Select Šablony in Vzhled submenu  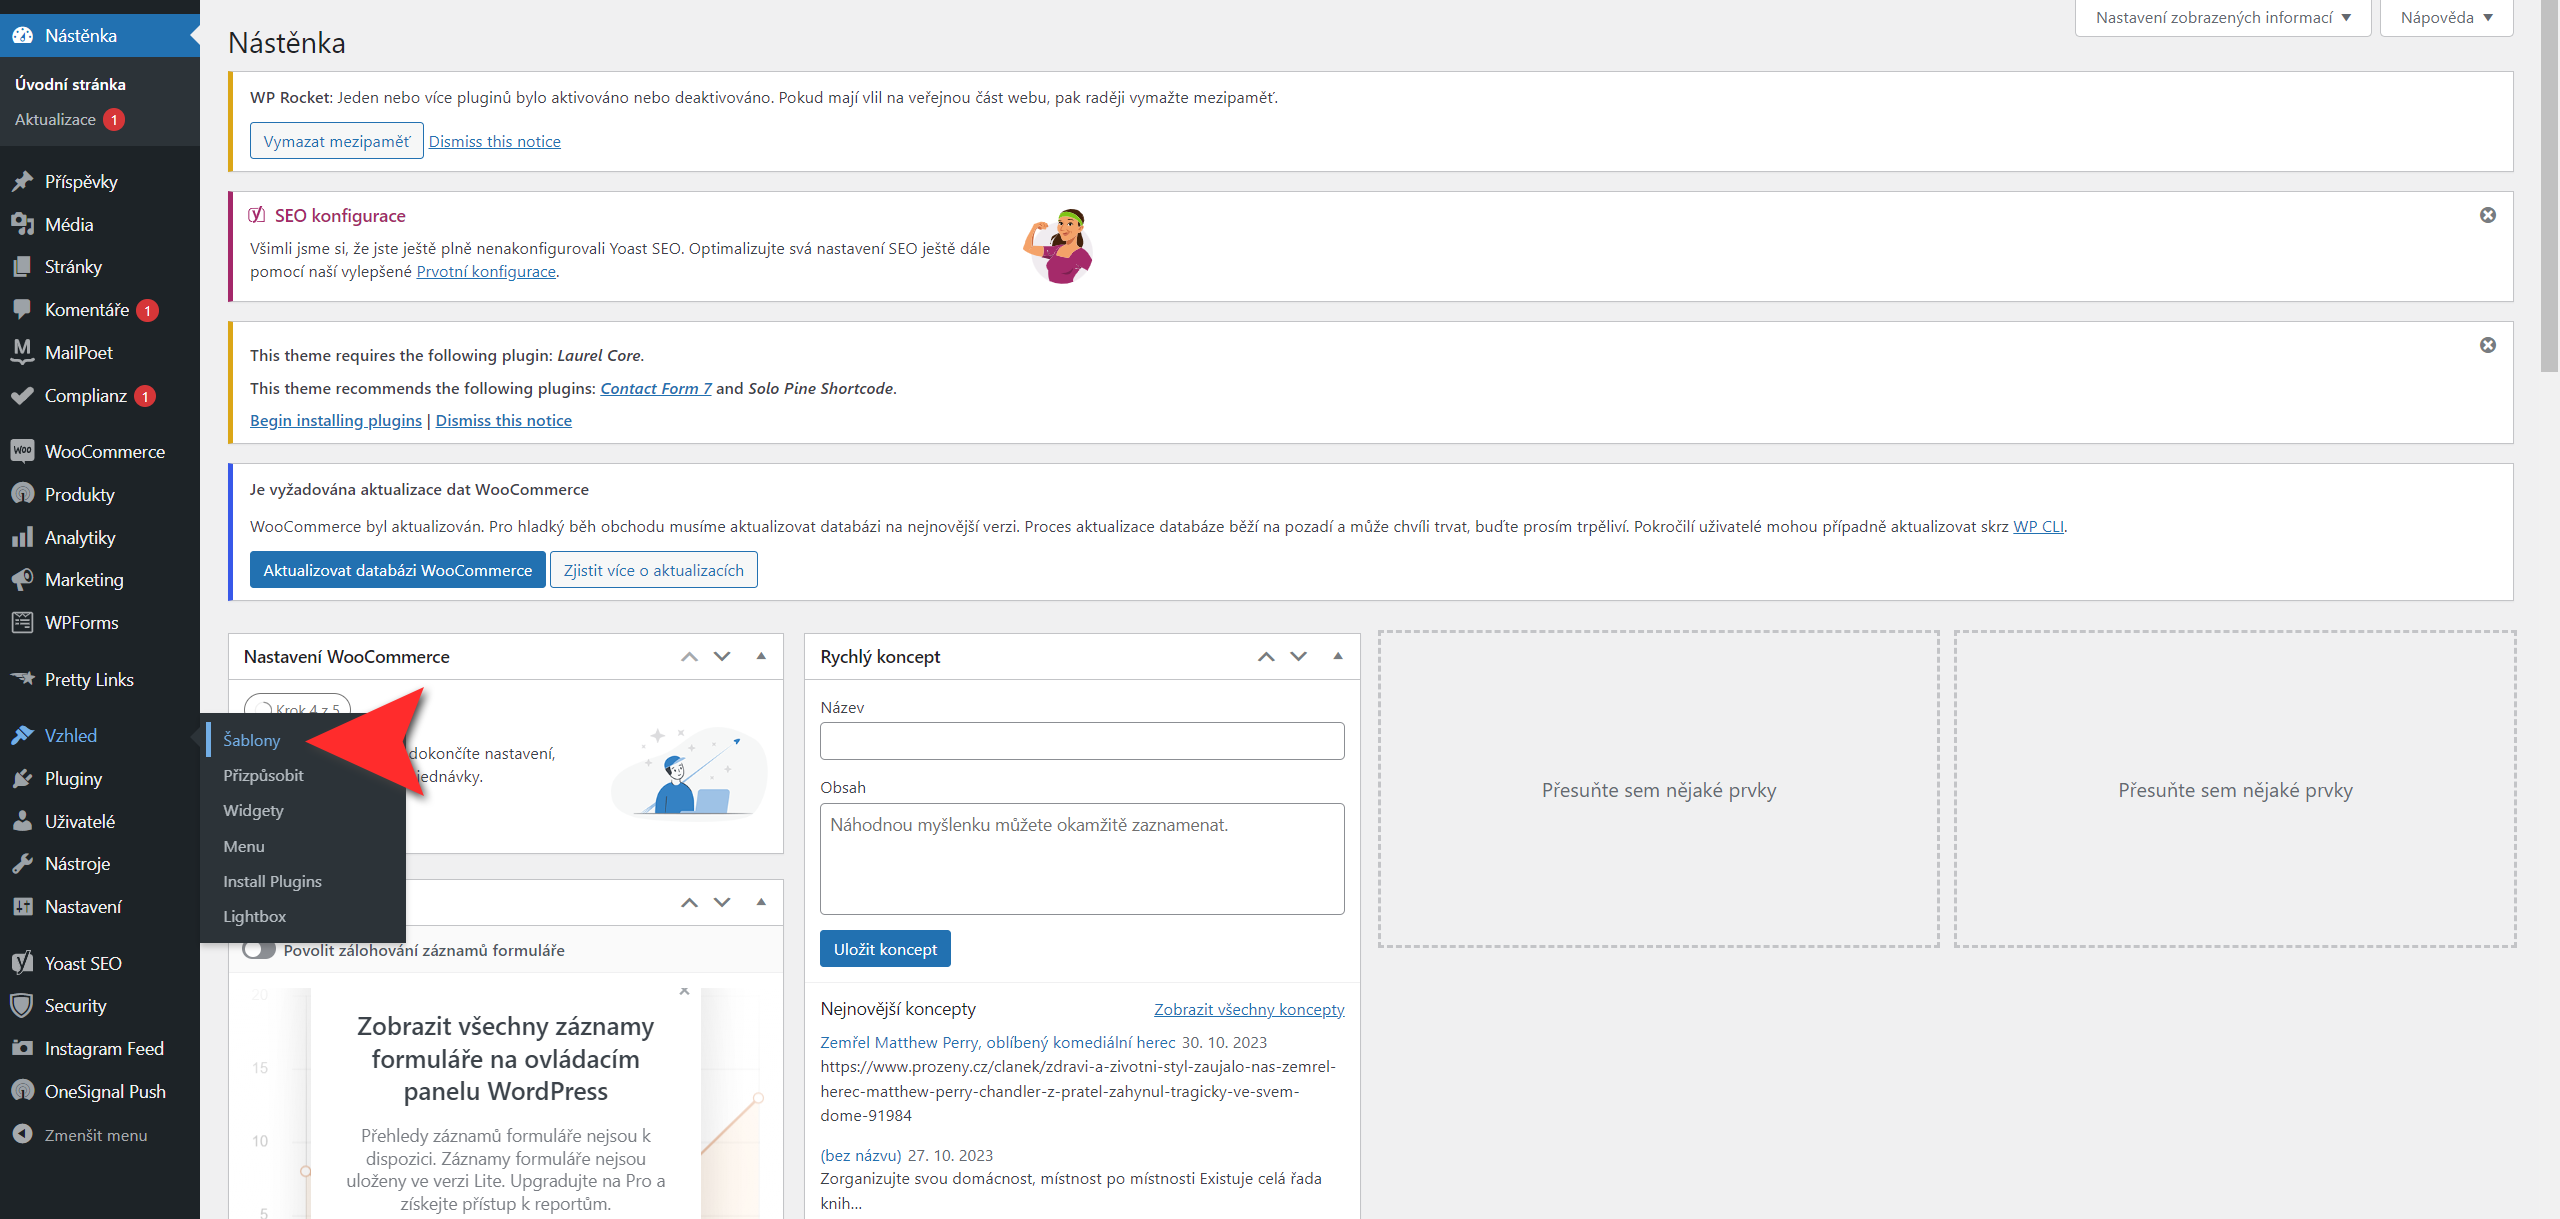coord(252,740)
